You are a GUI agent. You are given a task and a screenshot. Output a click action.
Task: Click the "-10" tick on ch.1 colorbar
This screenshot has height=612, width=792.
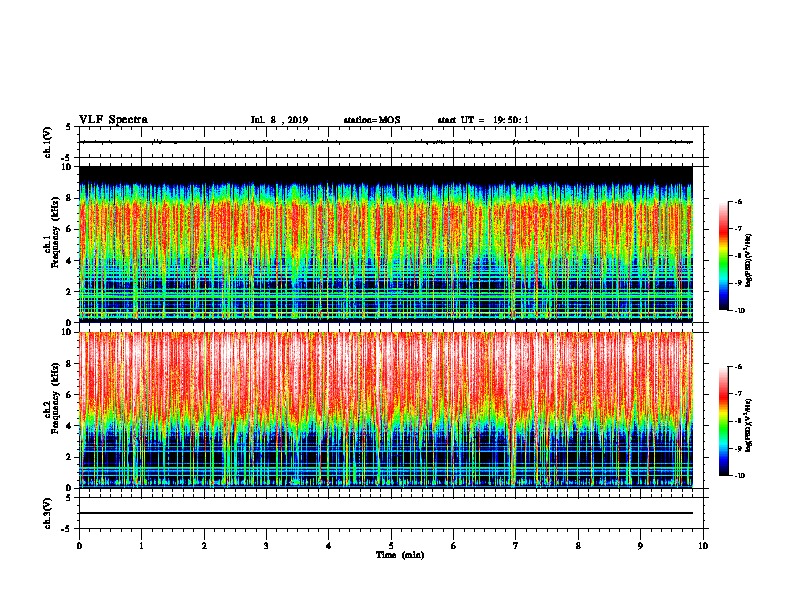[x=739, y=311]
